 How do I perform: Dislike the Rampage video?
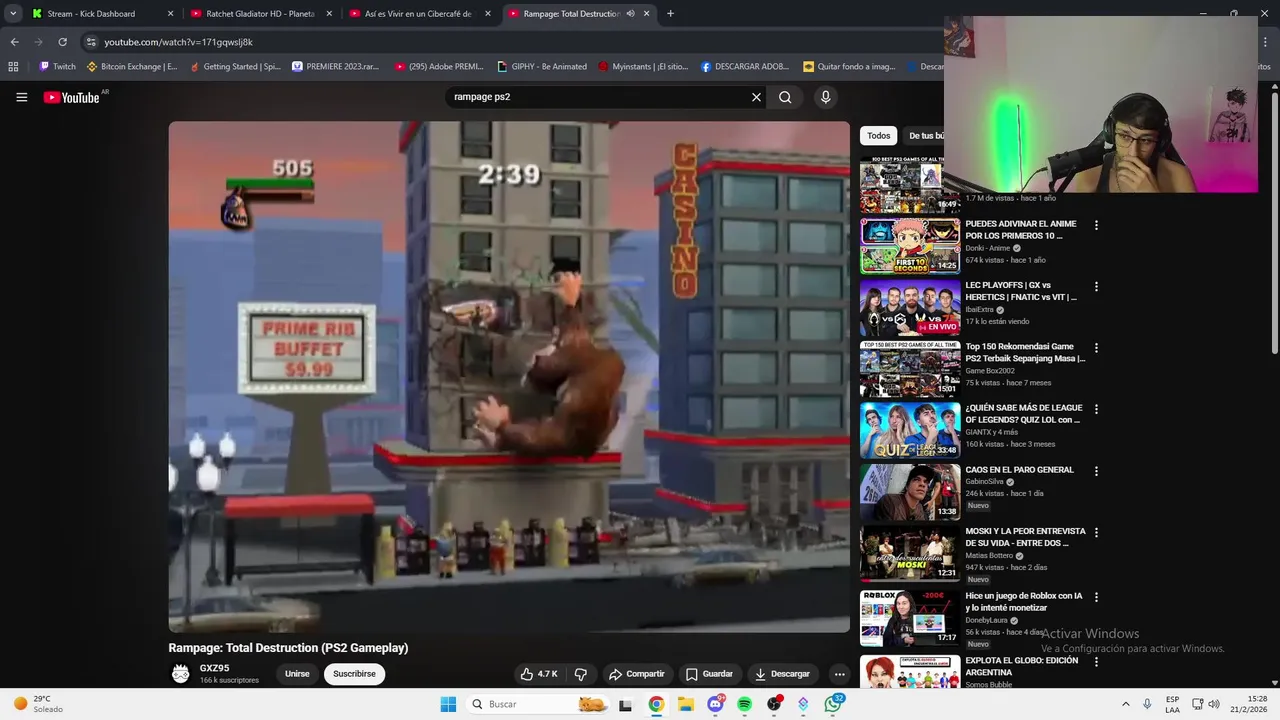pyautogui.click(x=581, y=674)
